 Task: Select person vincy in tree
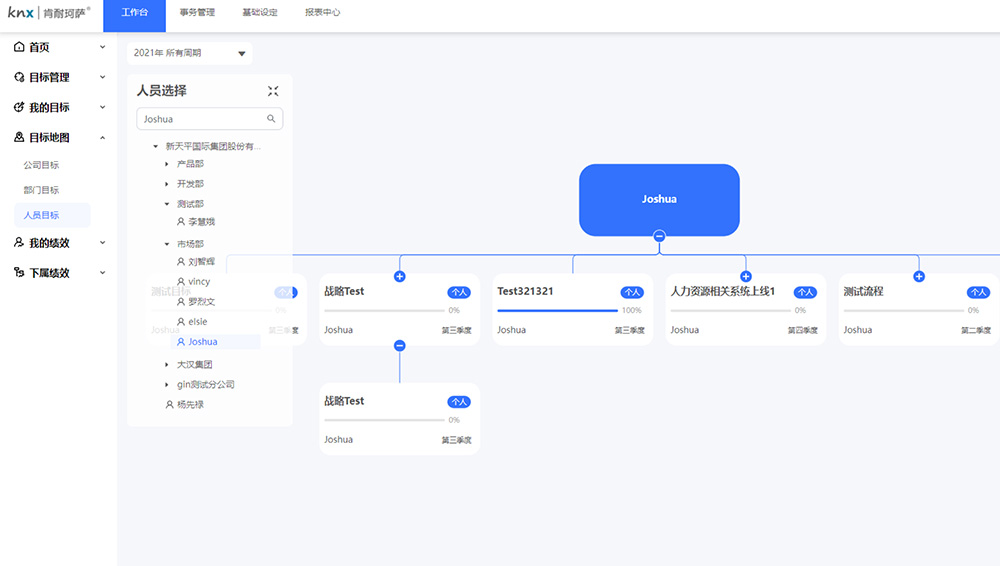click(193, 281)
